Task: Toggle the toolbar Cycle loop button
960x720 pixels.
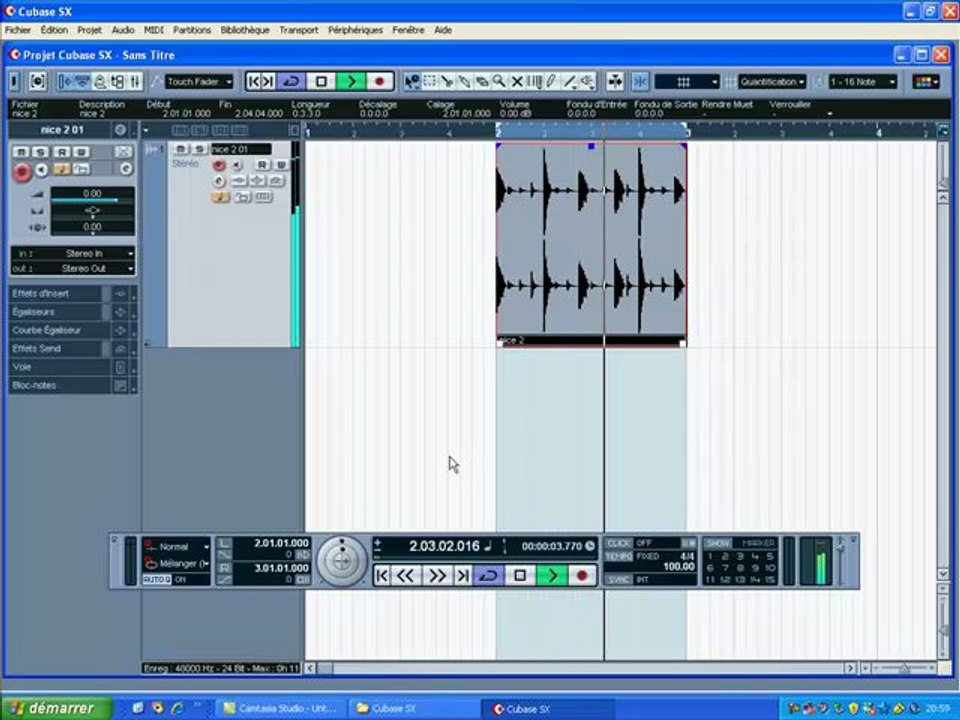Action: [x=292, y=81]
